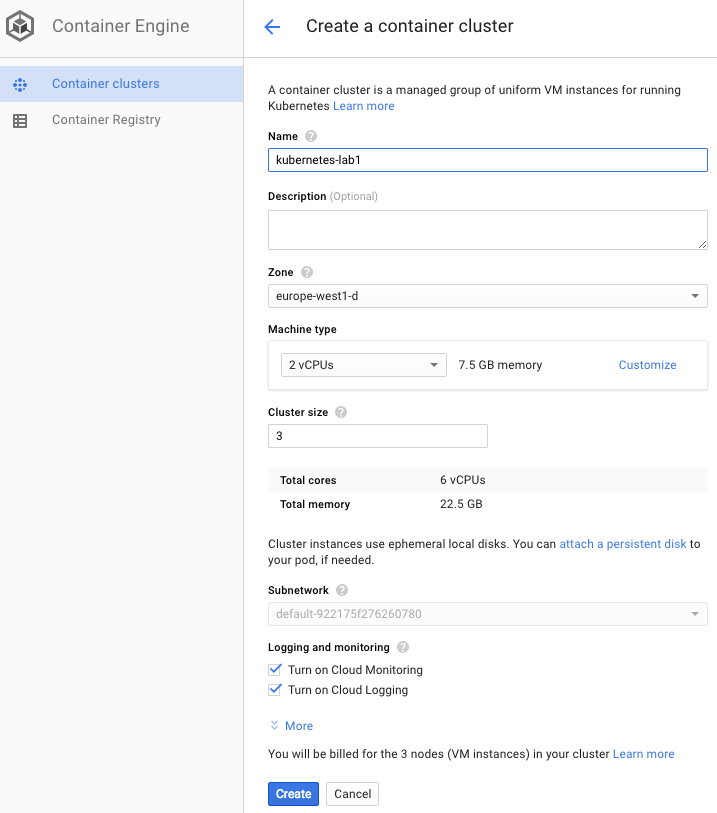The width and height of the screenshot is (717, 813).
Task: Open the help icon beside Zone
Action: click(x=306, y=271)
